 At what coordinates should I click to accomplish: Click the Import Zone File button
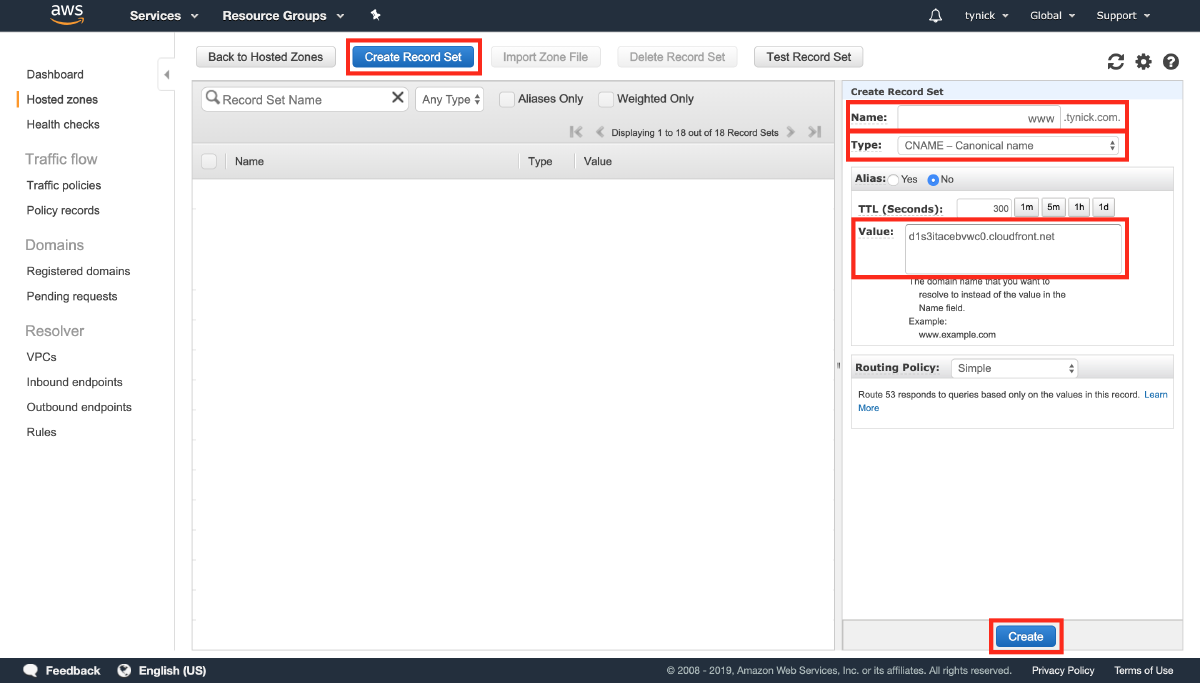[545, 57]
